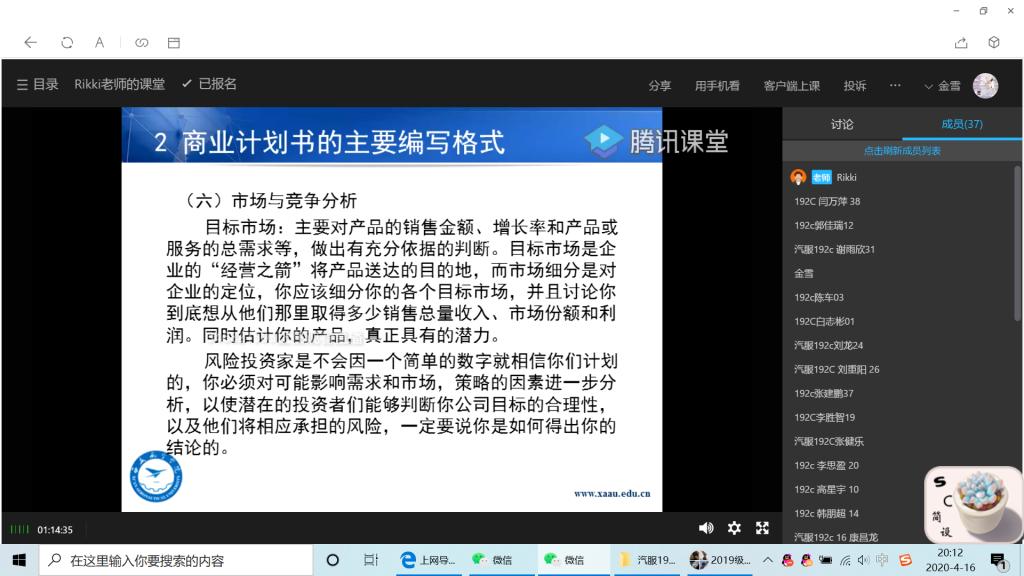Toggle the 已报名 enrollment status
Screen dimensions: 1024x576
point(209,85)
